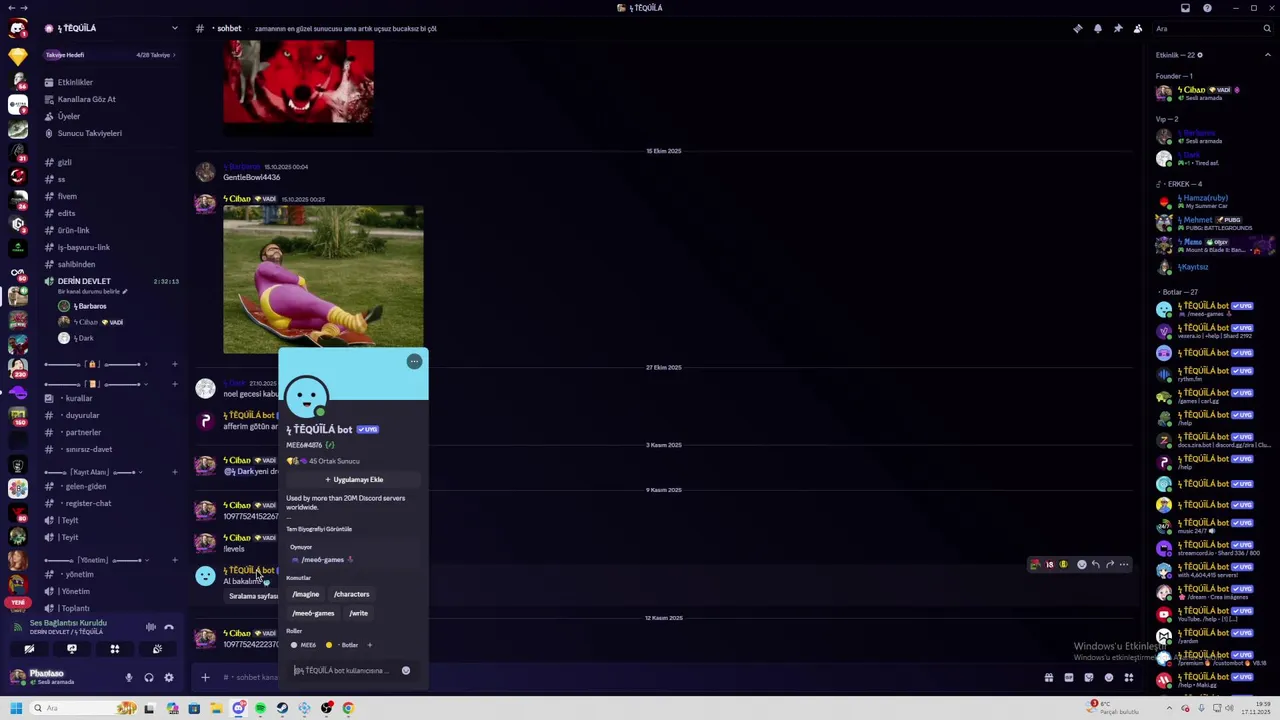Open Kayıtsız in member list
The image size is (1280, 720).
point(1213,267)
